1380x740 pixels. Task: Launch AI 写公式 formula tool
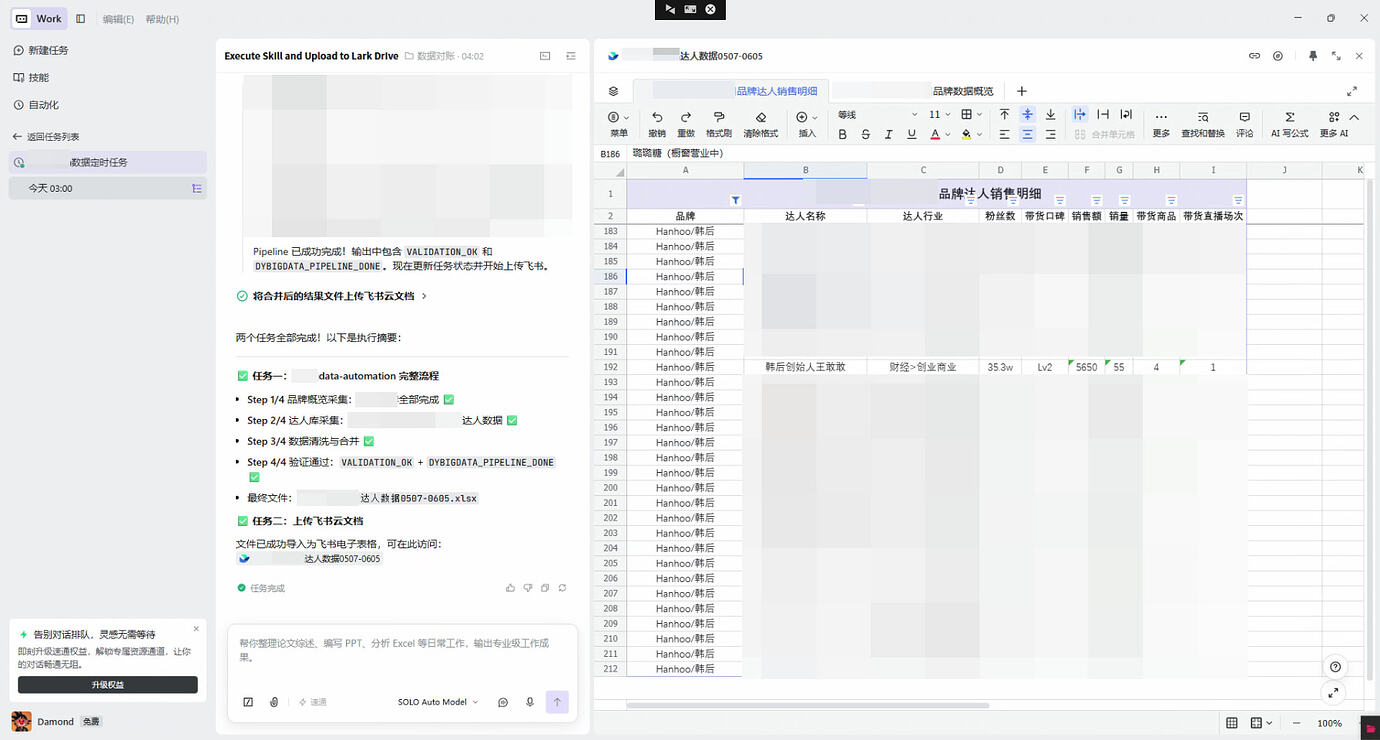pos(1290,123)
